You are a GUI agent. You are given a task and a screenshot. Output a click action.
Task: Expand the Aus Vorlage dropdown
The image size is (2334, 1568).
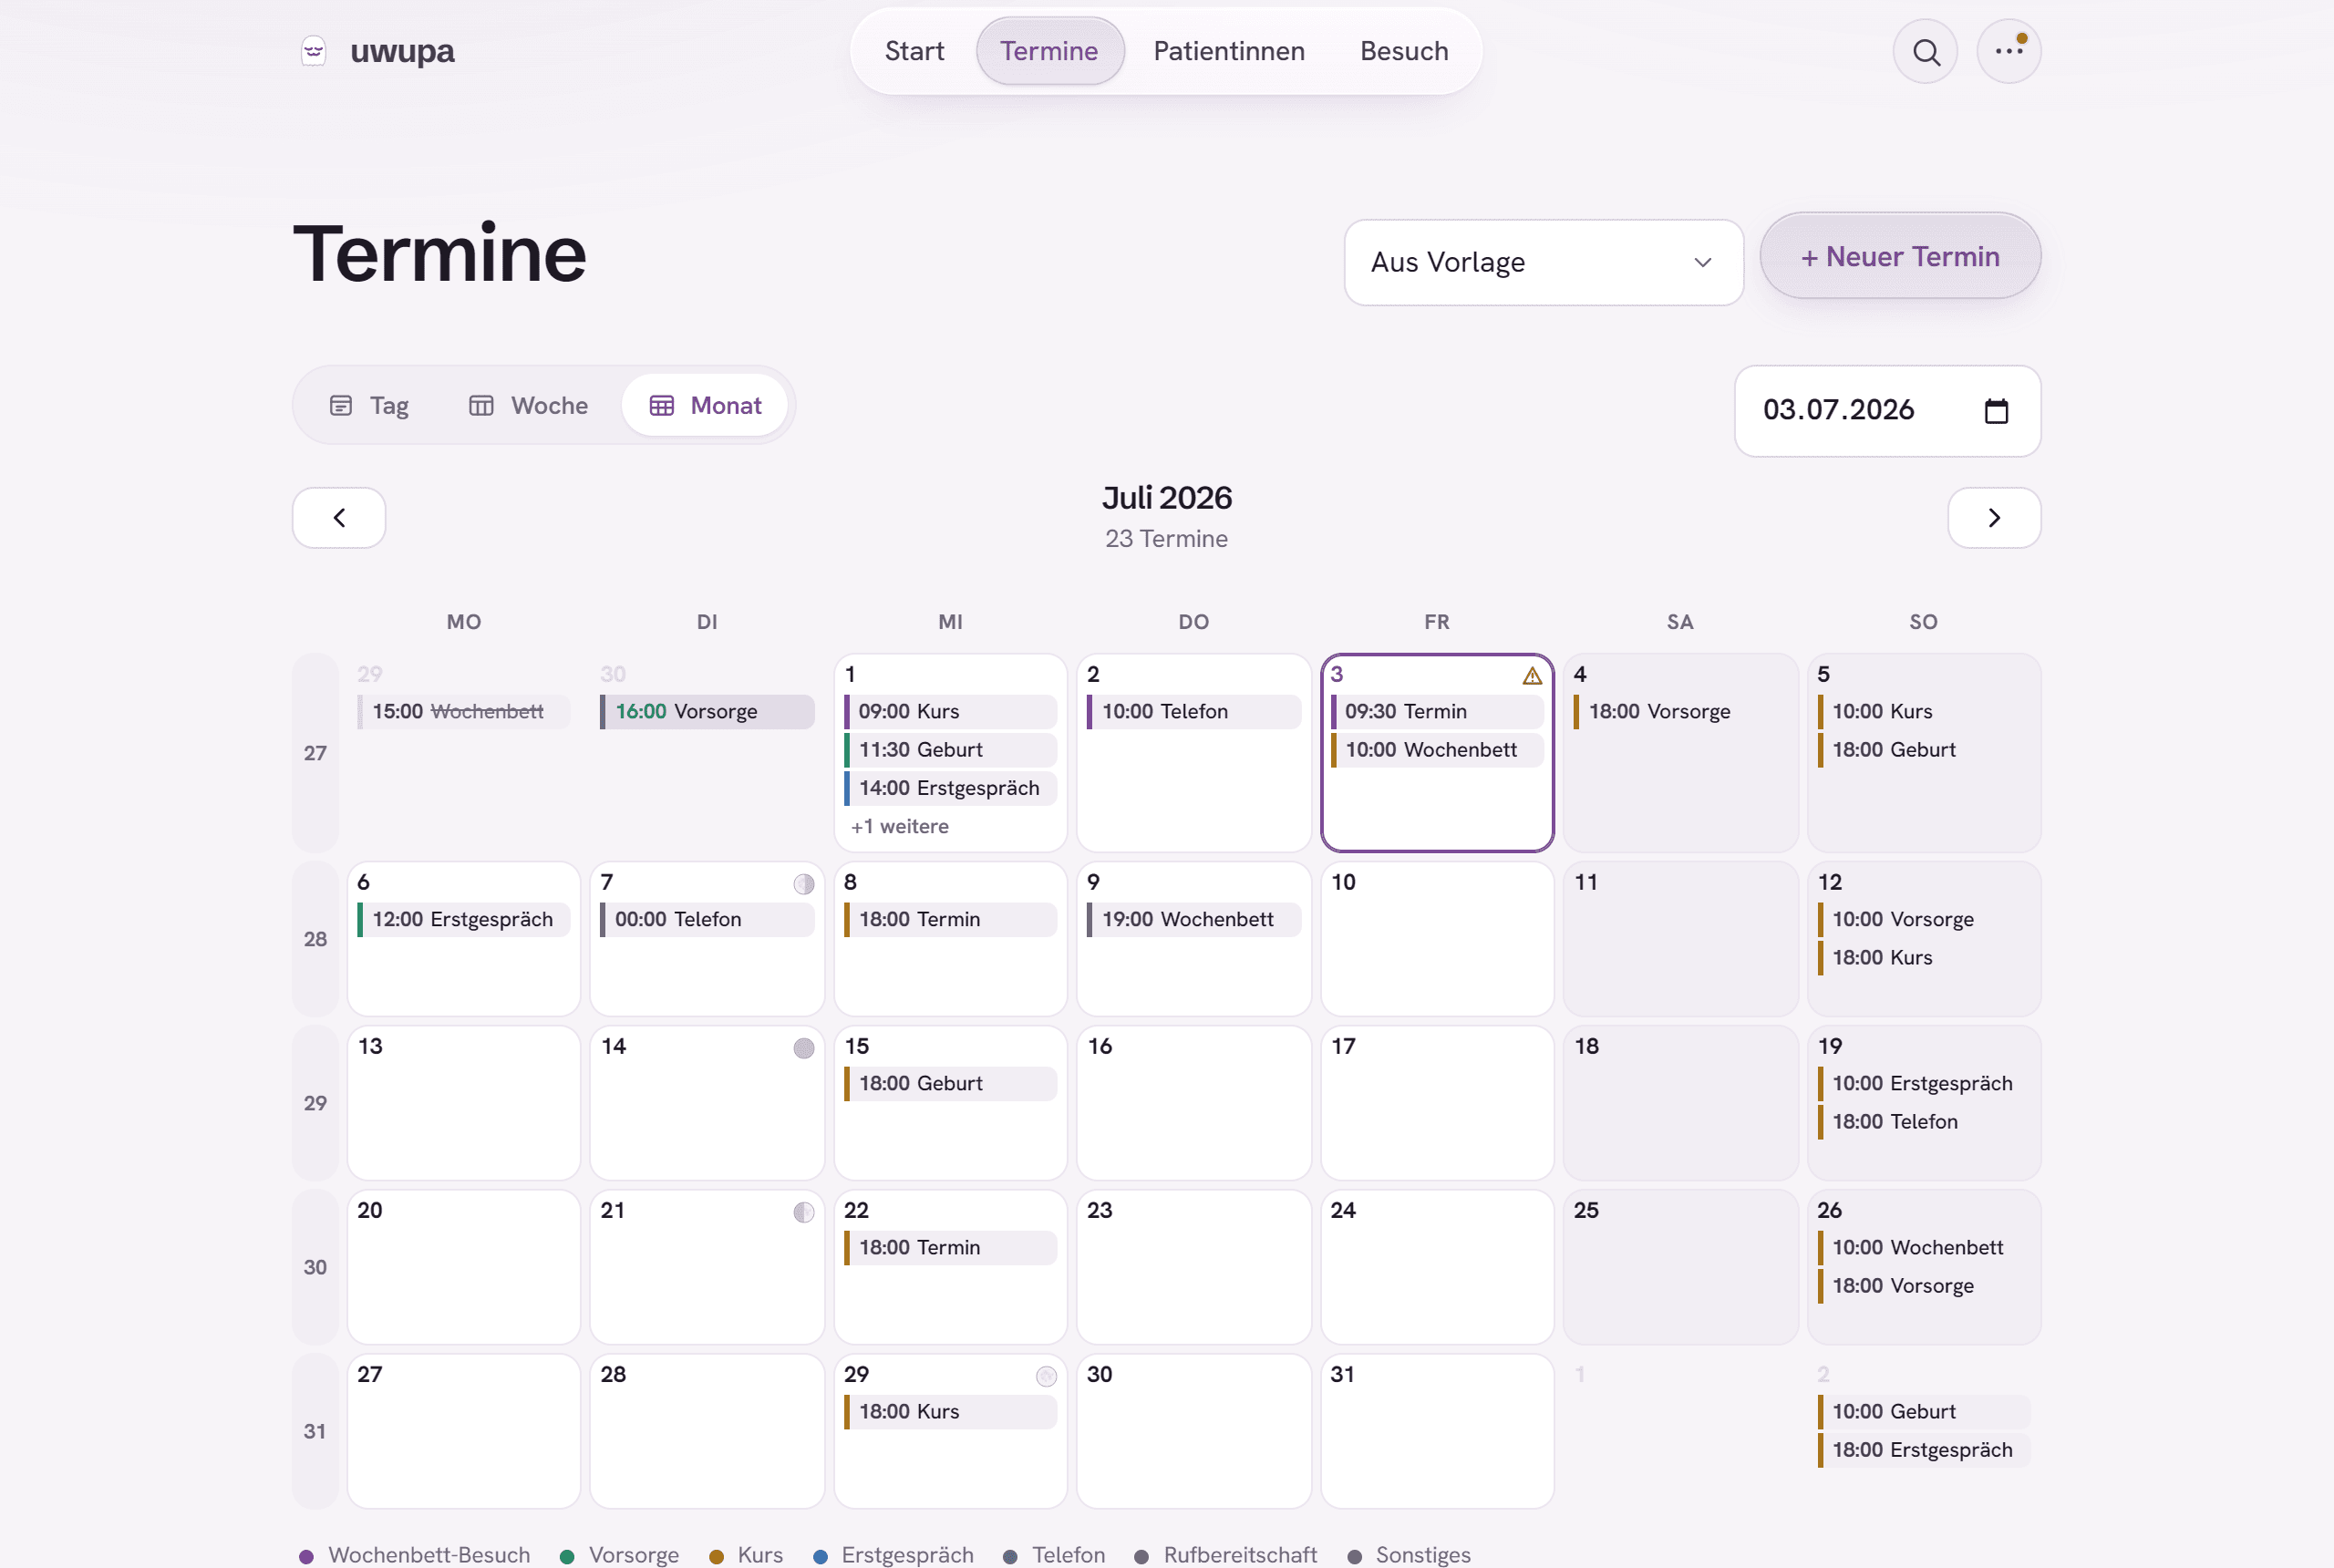[1543, 262]
